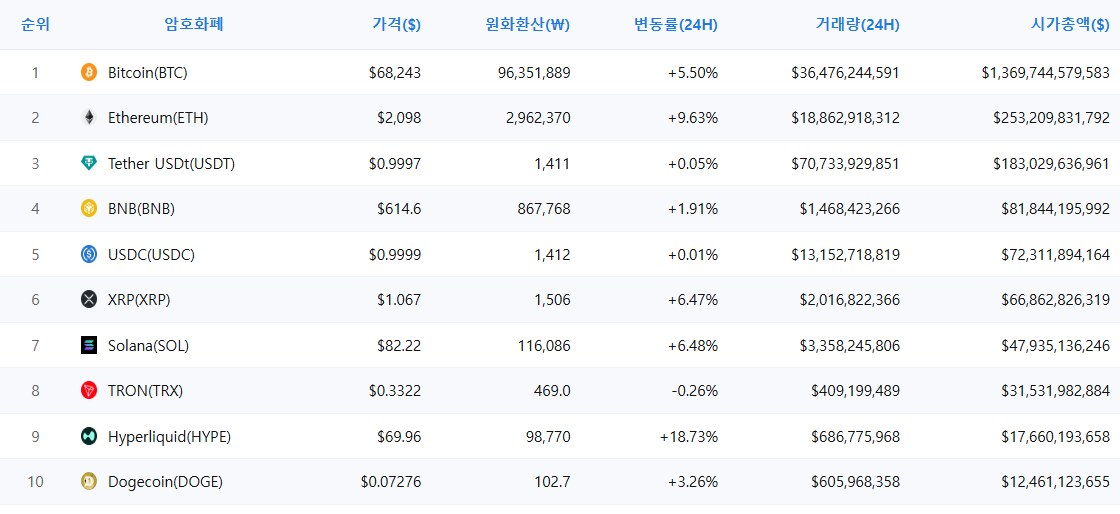The height and width of the screenshot is (514, 1120).
Task: Click the BNB yellow coin icon
Action: [x=89, y=208]
